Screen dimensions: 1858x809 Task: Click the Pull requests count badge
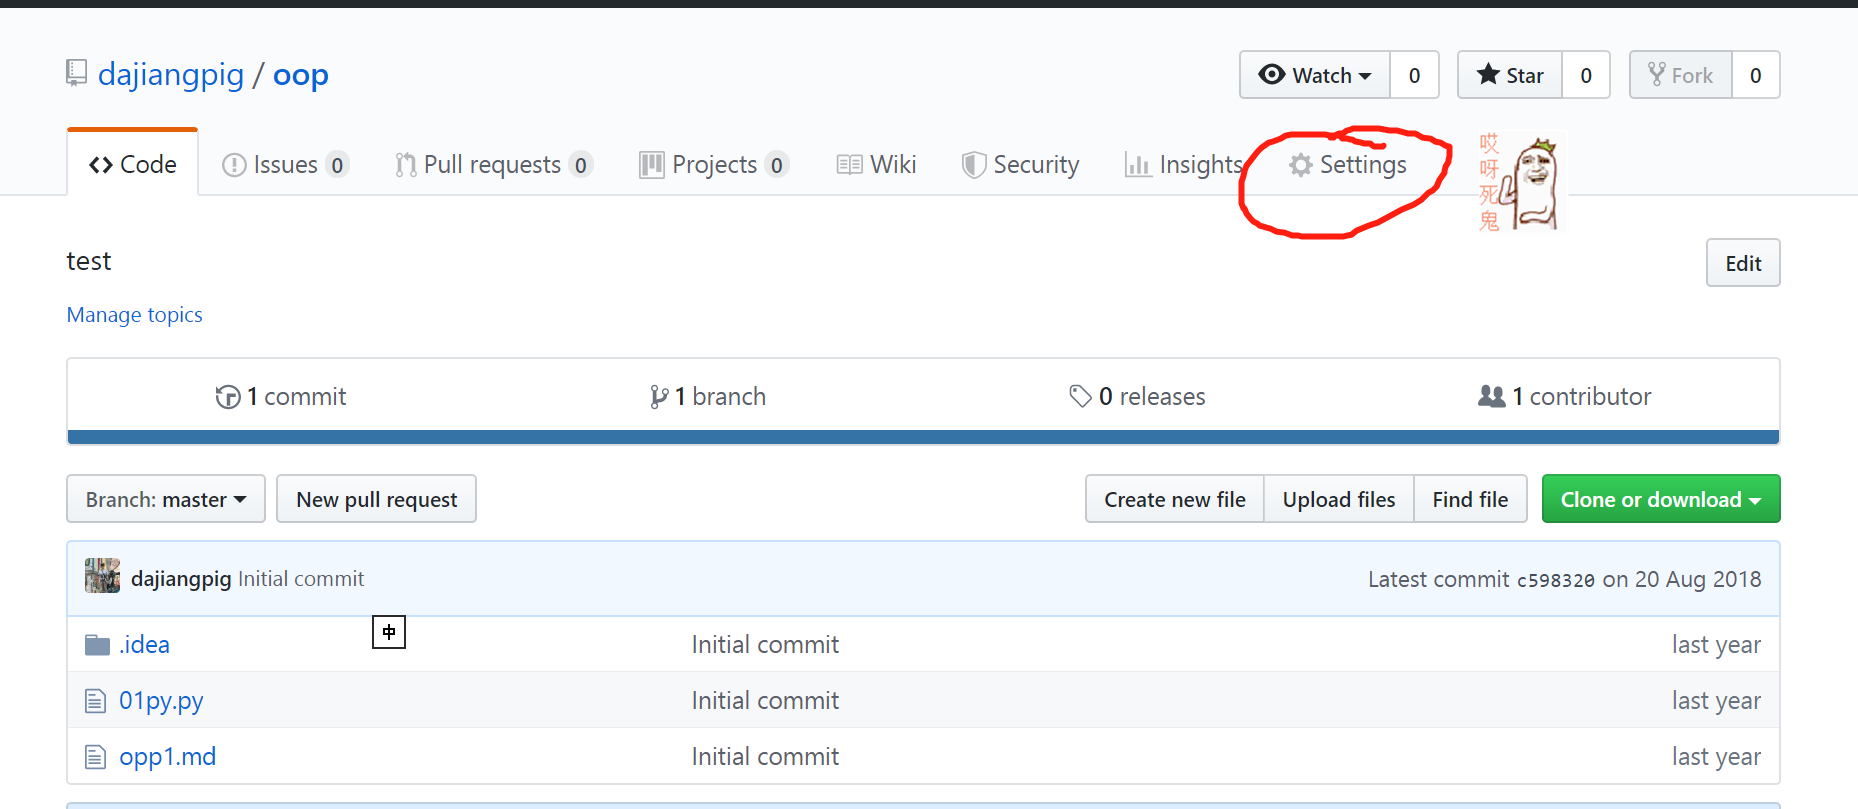point(581,165)
